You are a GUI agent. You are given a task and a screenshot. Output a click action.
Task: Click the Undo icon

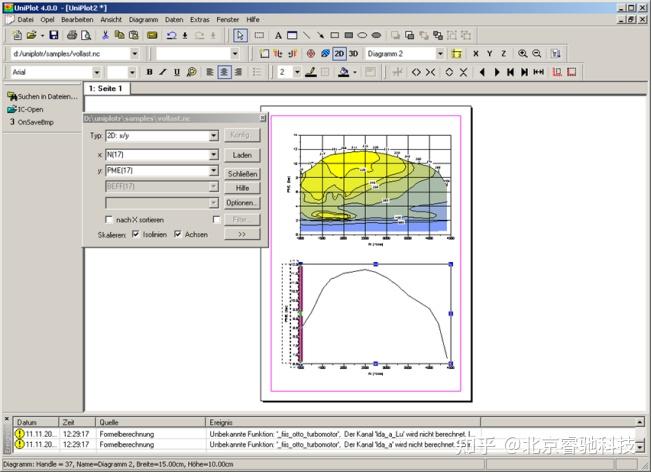(172, 35)
